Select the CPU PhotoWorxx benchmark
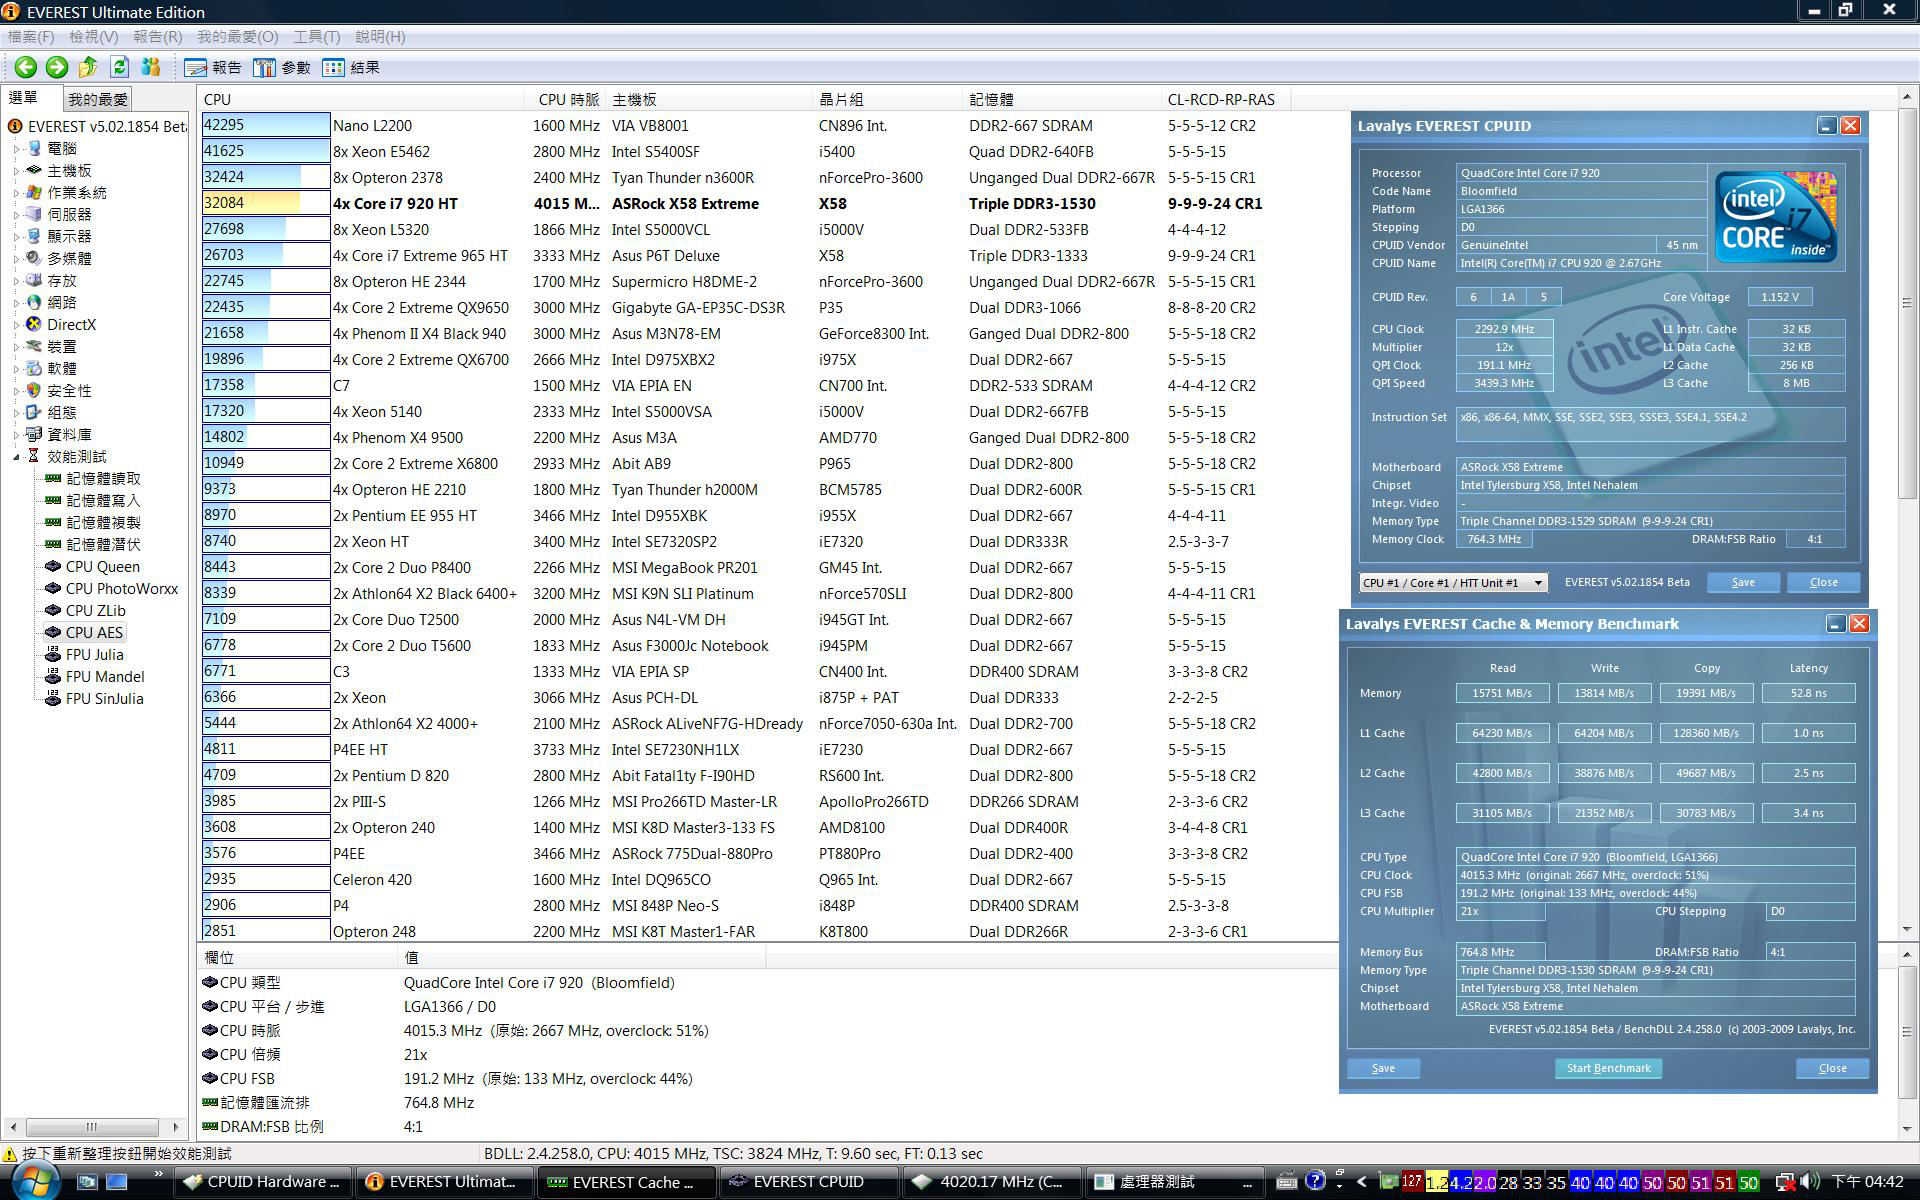Screen dimensions: 1920x1200 point(122,588)
